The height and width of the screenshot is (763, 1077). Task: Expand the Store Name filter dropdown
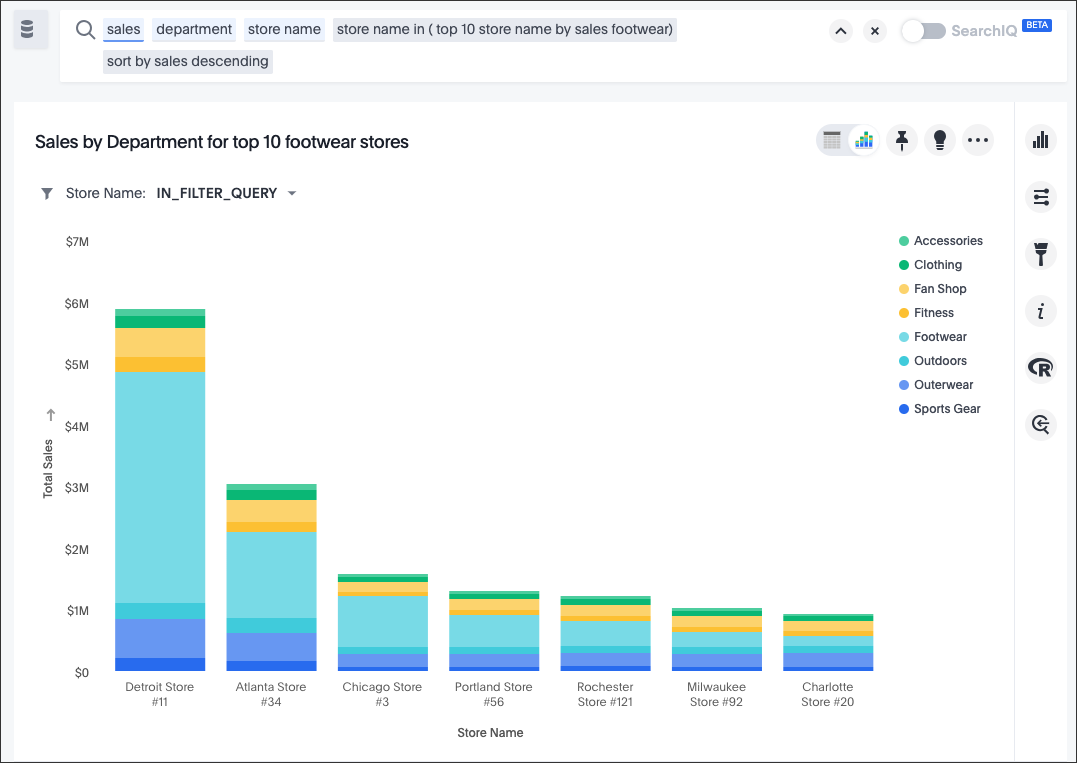pyautogui.click(x=292, y=194)
